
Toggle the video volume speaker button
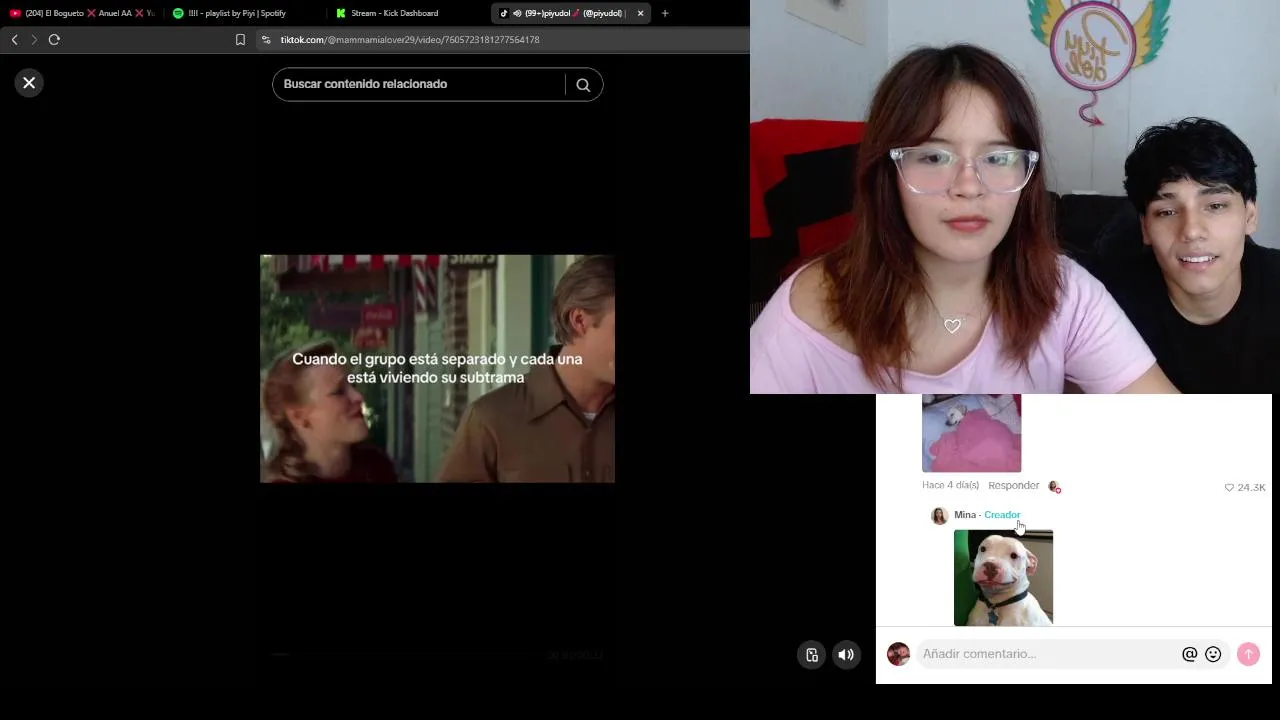tap(846, 655)
